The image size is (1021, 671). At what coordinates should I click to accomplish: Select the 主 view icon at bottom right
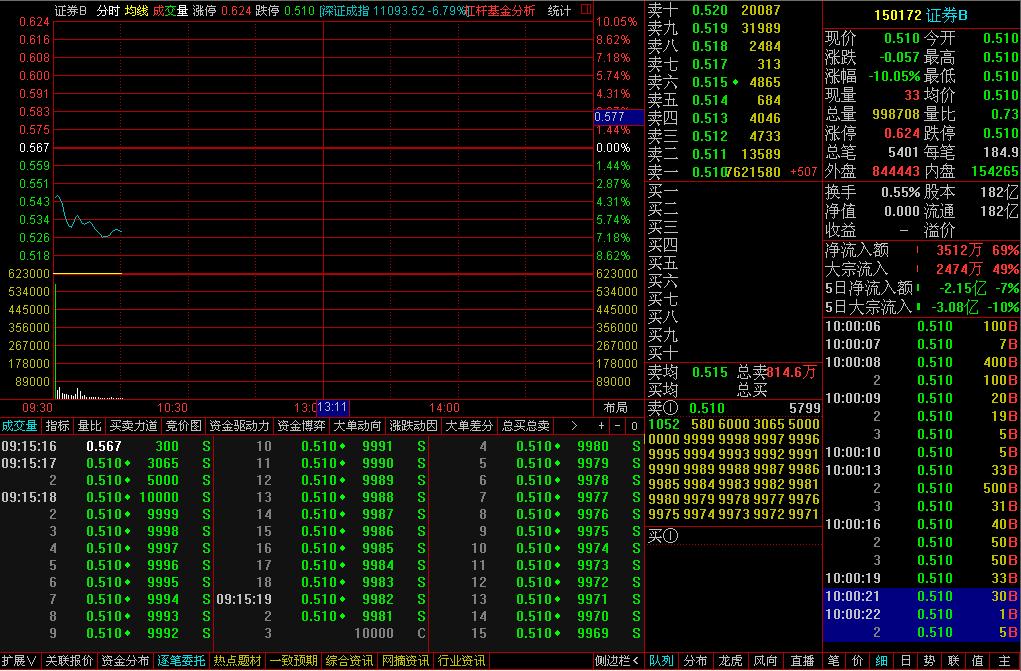(x=1004, y=661)
